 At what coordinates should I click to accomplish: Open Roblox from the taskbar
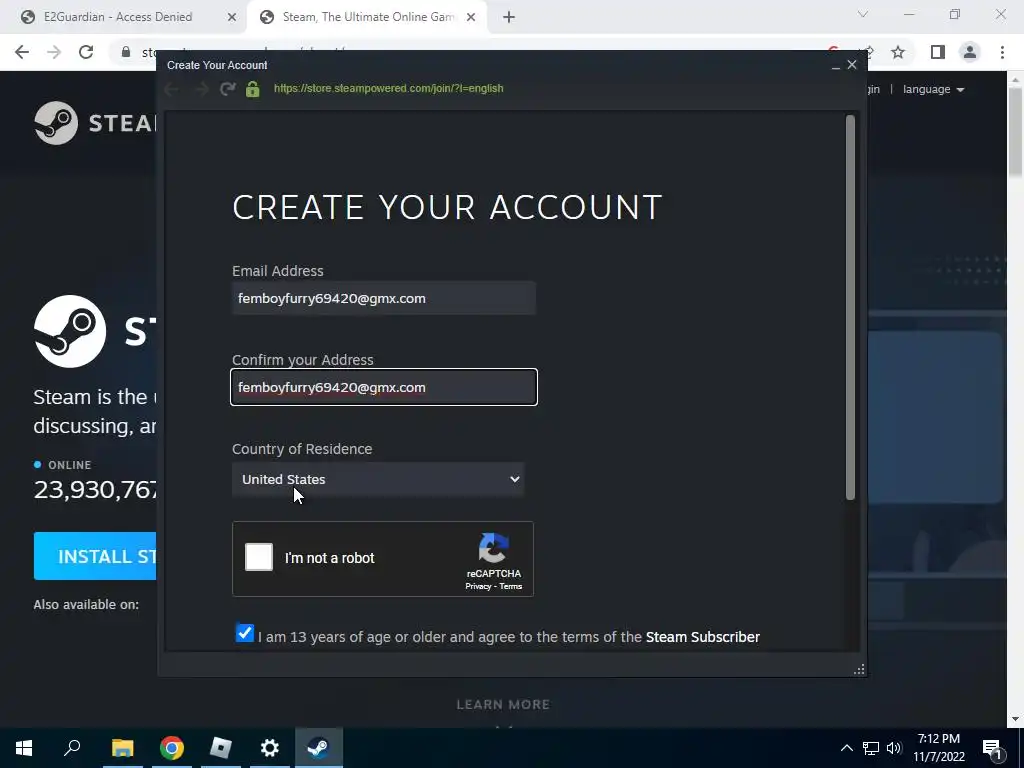221,748
